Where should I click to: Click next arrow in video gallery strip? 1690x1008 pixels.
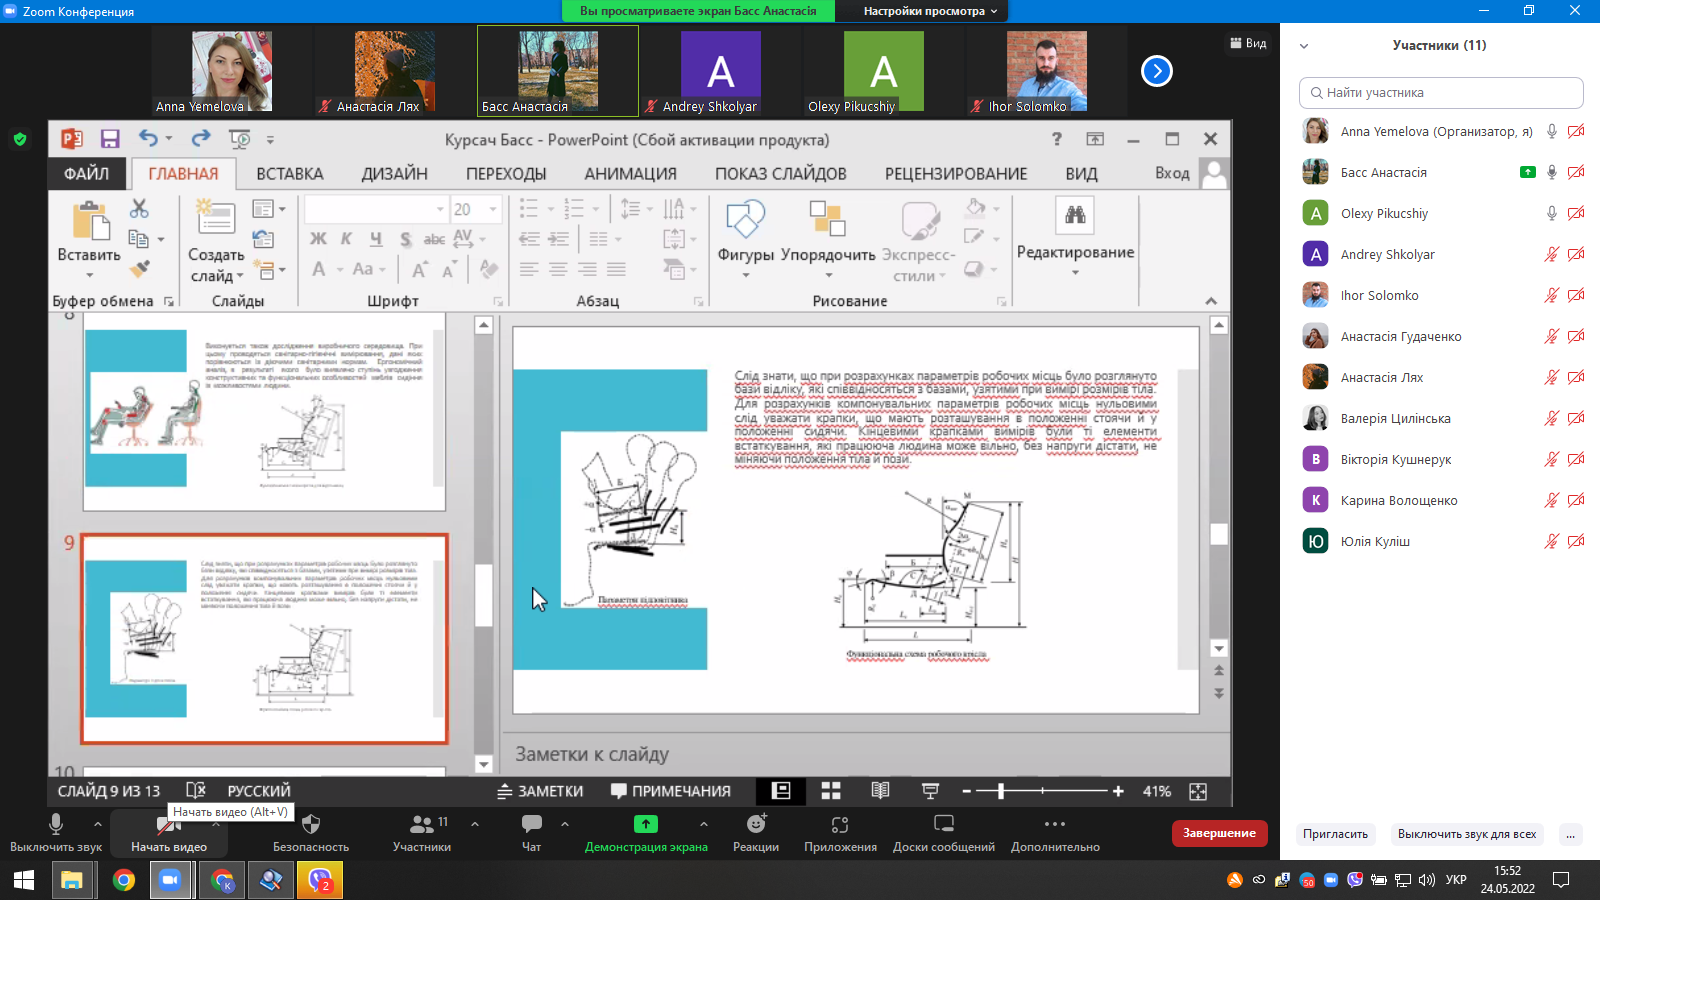pos(1157,71)
